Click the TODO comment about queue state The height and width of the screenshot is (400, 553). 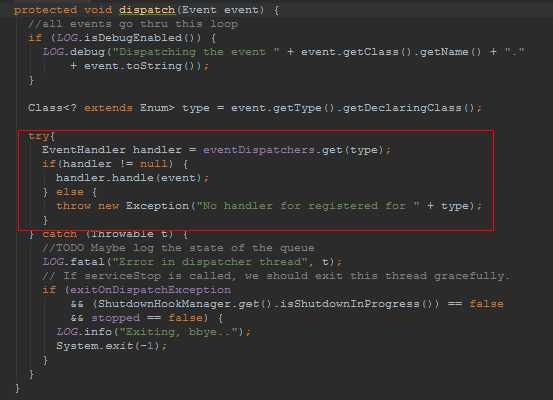(178, 248)
